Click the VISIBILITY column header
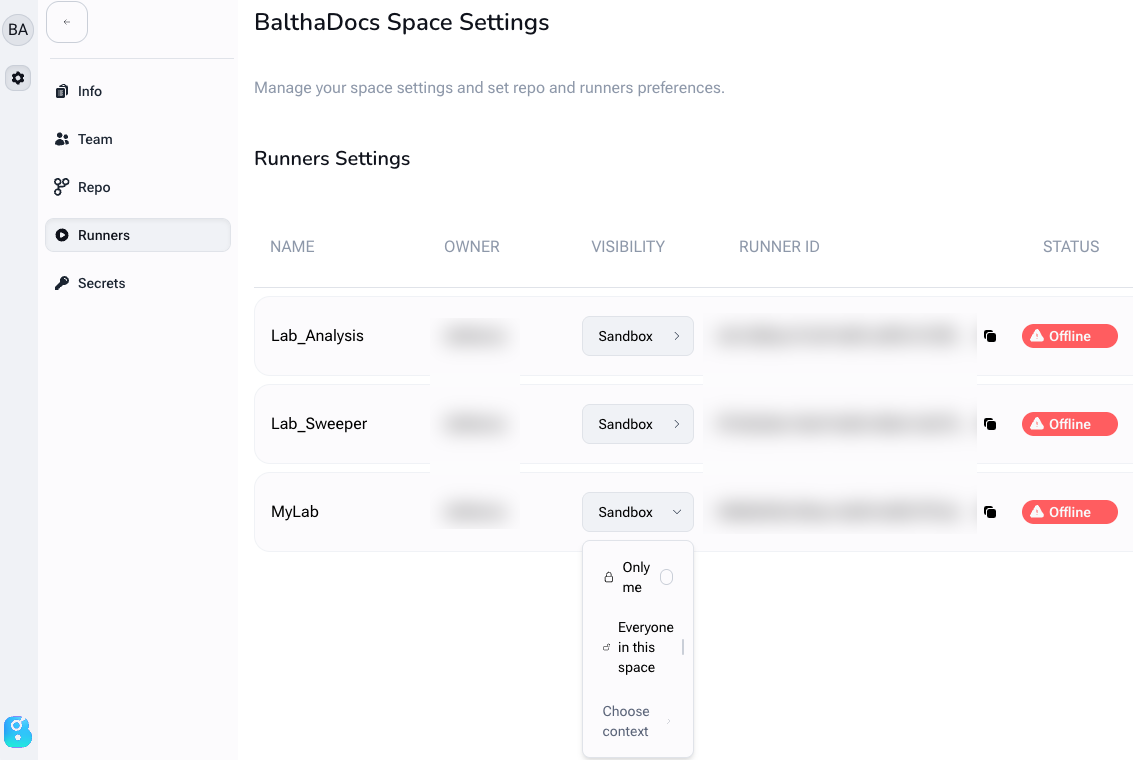The height and width of the screenshot is (760, 1133). pos(628,247)
